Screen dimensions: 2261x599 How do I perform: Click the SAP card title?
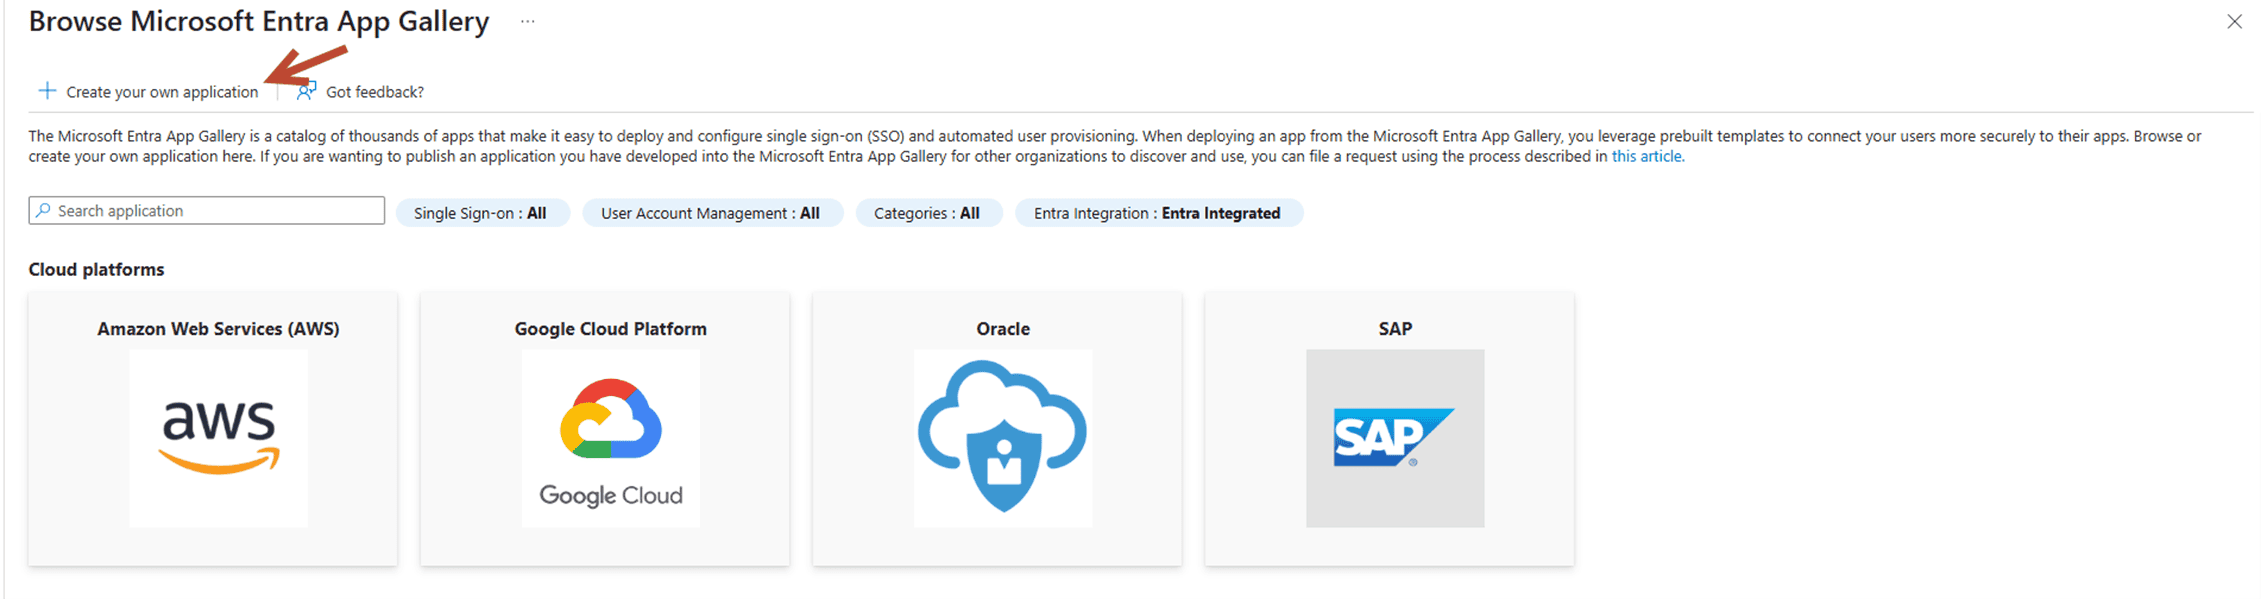[1395, 328]
